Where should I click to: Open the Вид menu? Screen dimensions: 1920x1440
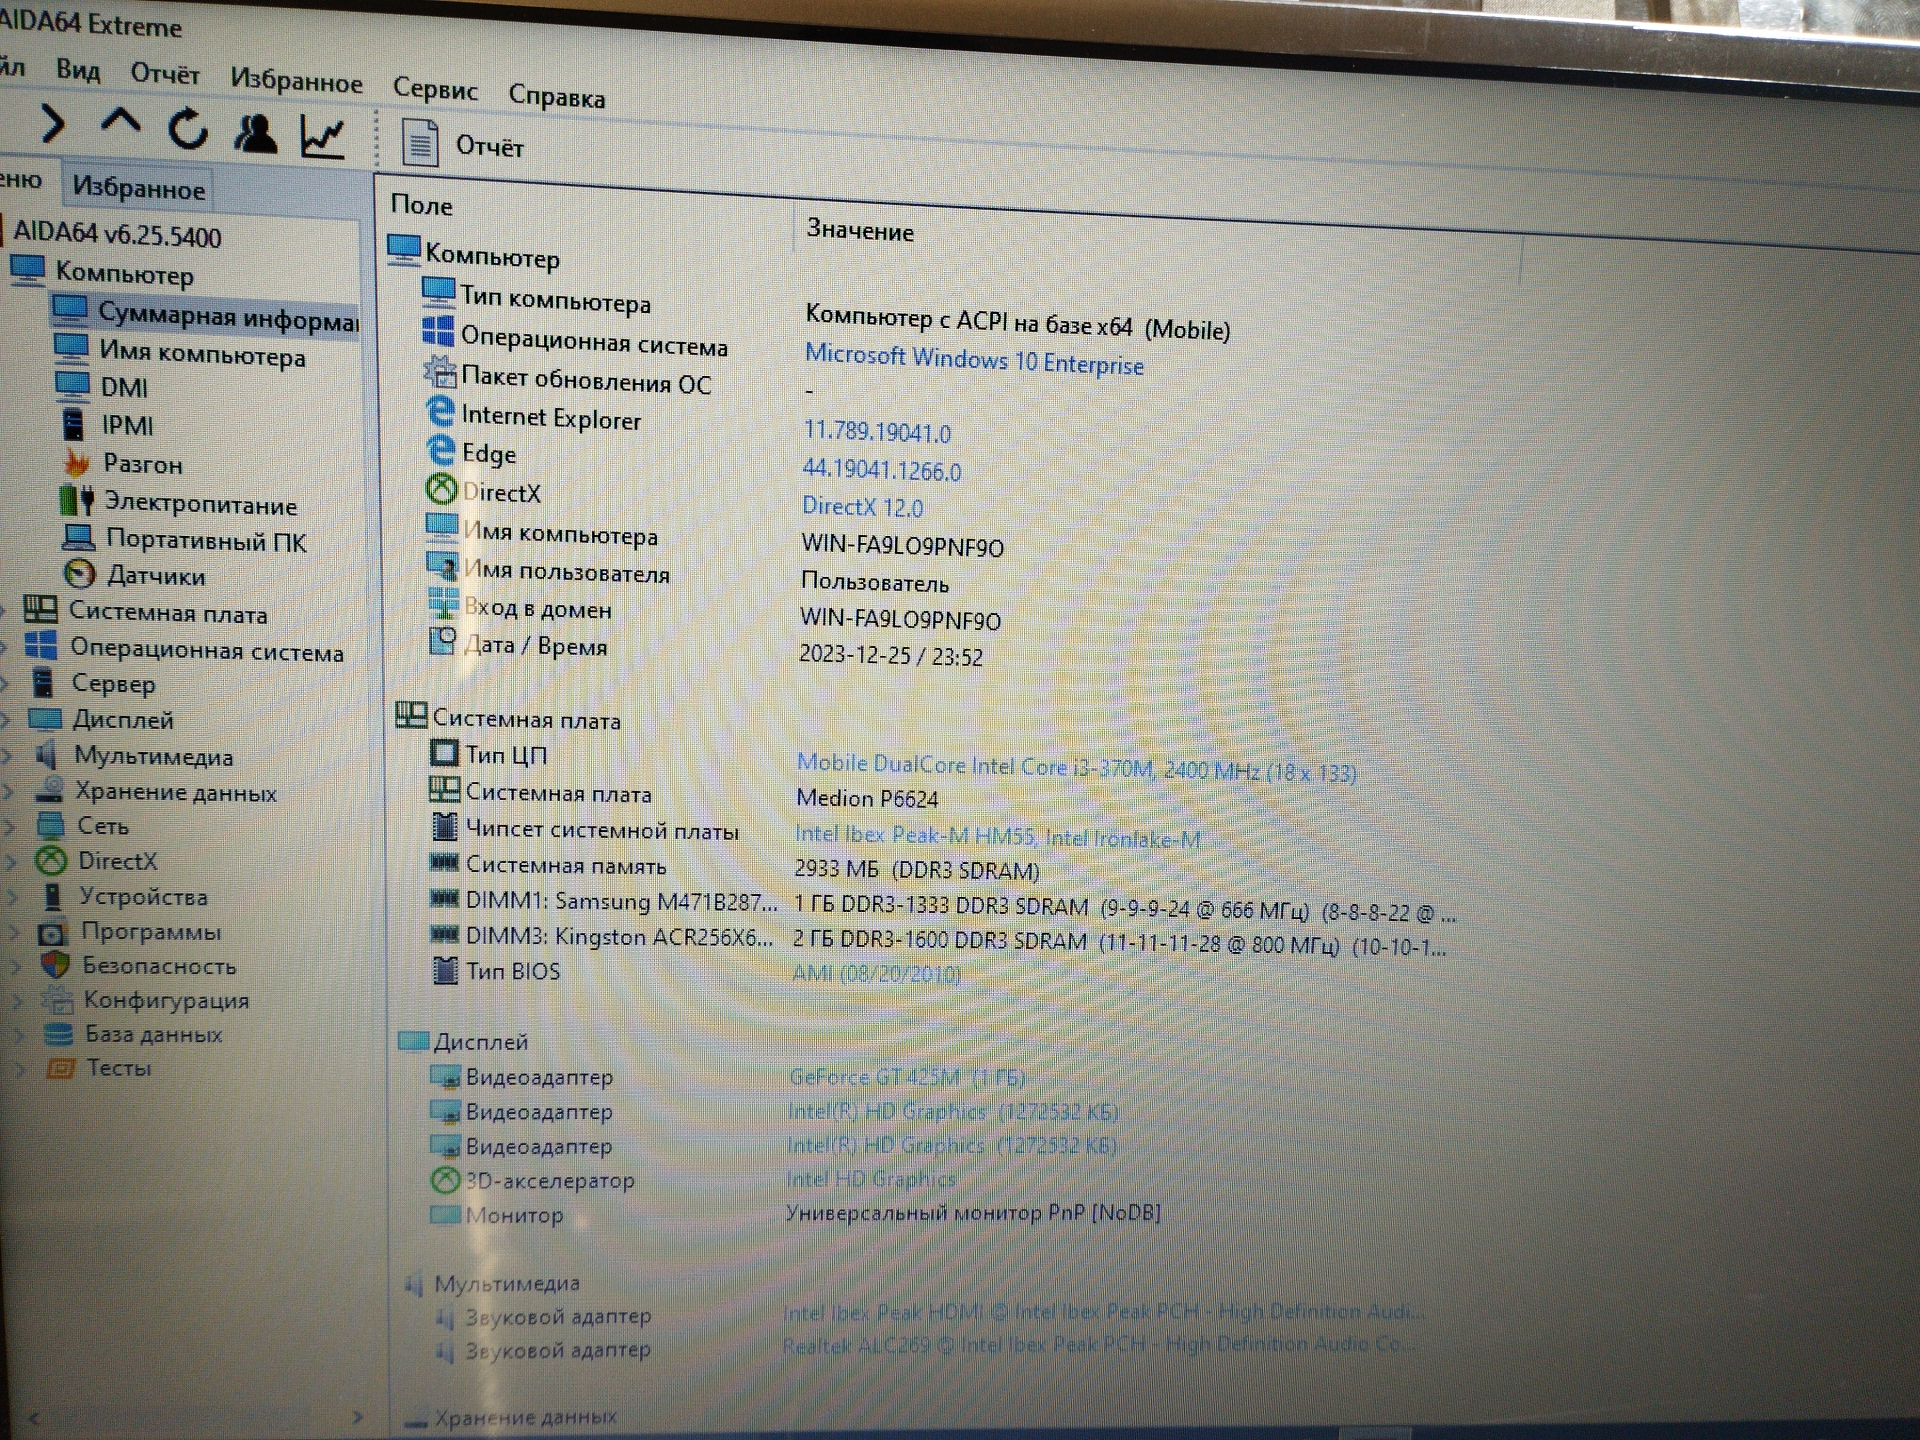[x=78, y=70]
